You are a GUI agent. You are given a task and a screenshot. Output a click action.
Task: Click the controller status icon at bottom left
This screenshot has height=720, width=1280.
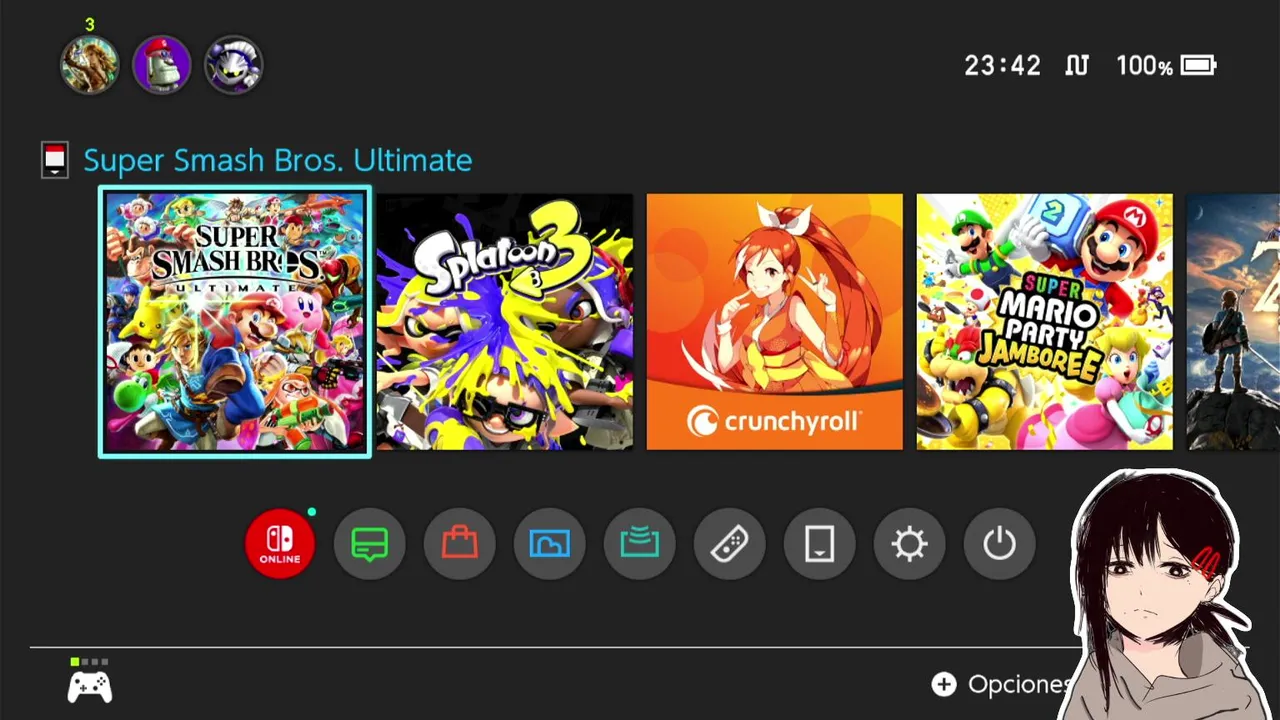pyautogui.click(x=90, y=681)
